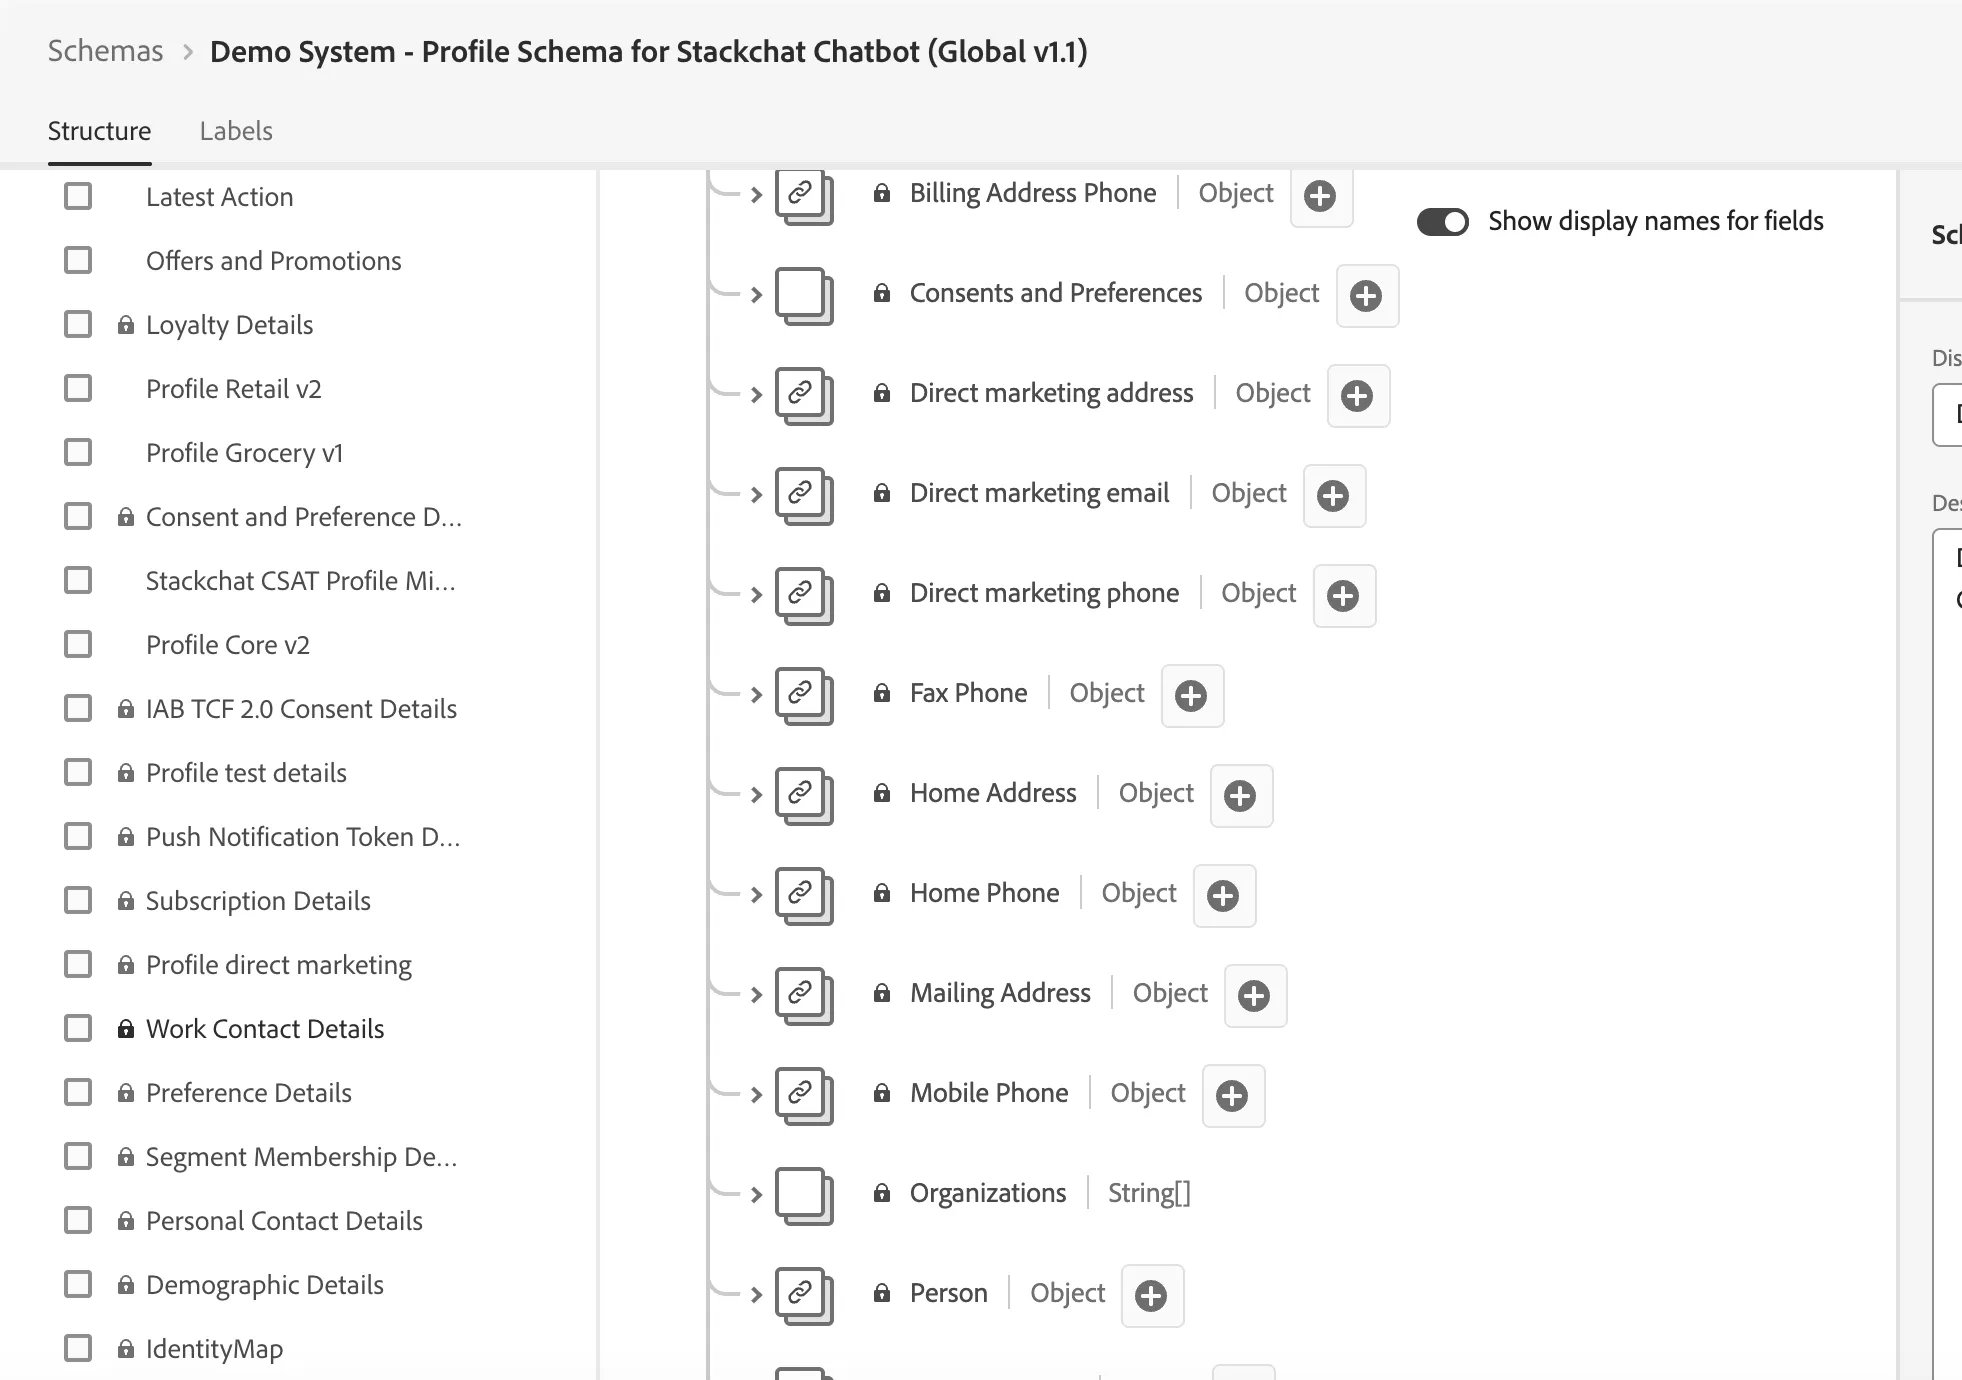Select the Direct marketing phone field
The width and height of the screenshot is (1962, 1380).
click(1044, 593)
